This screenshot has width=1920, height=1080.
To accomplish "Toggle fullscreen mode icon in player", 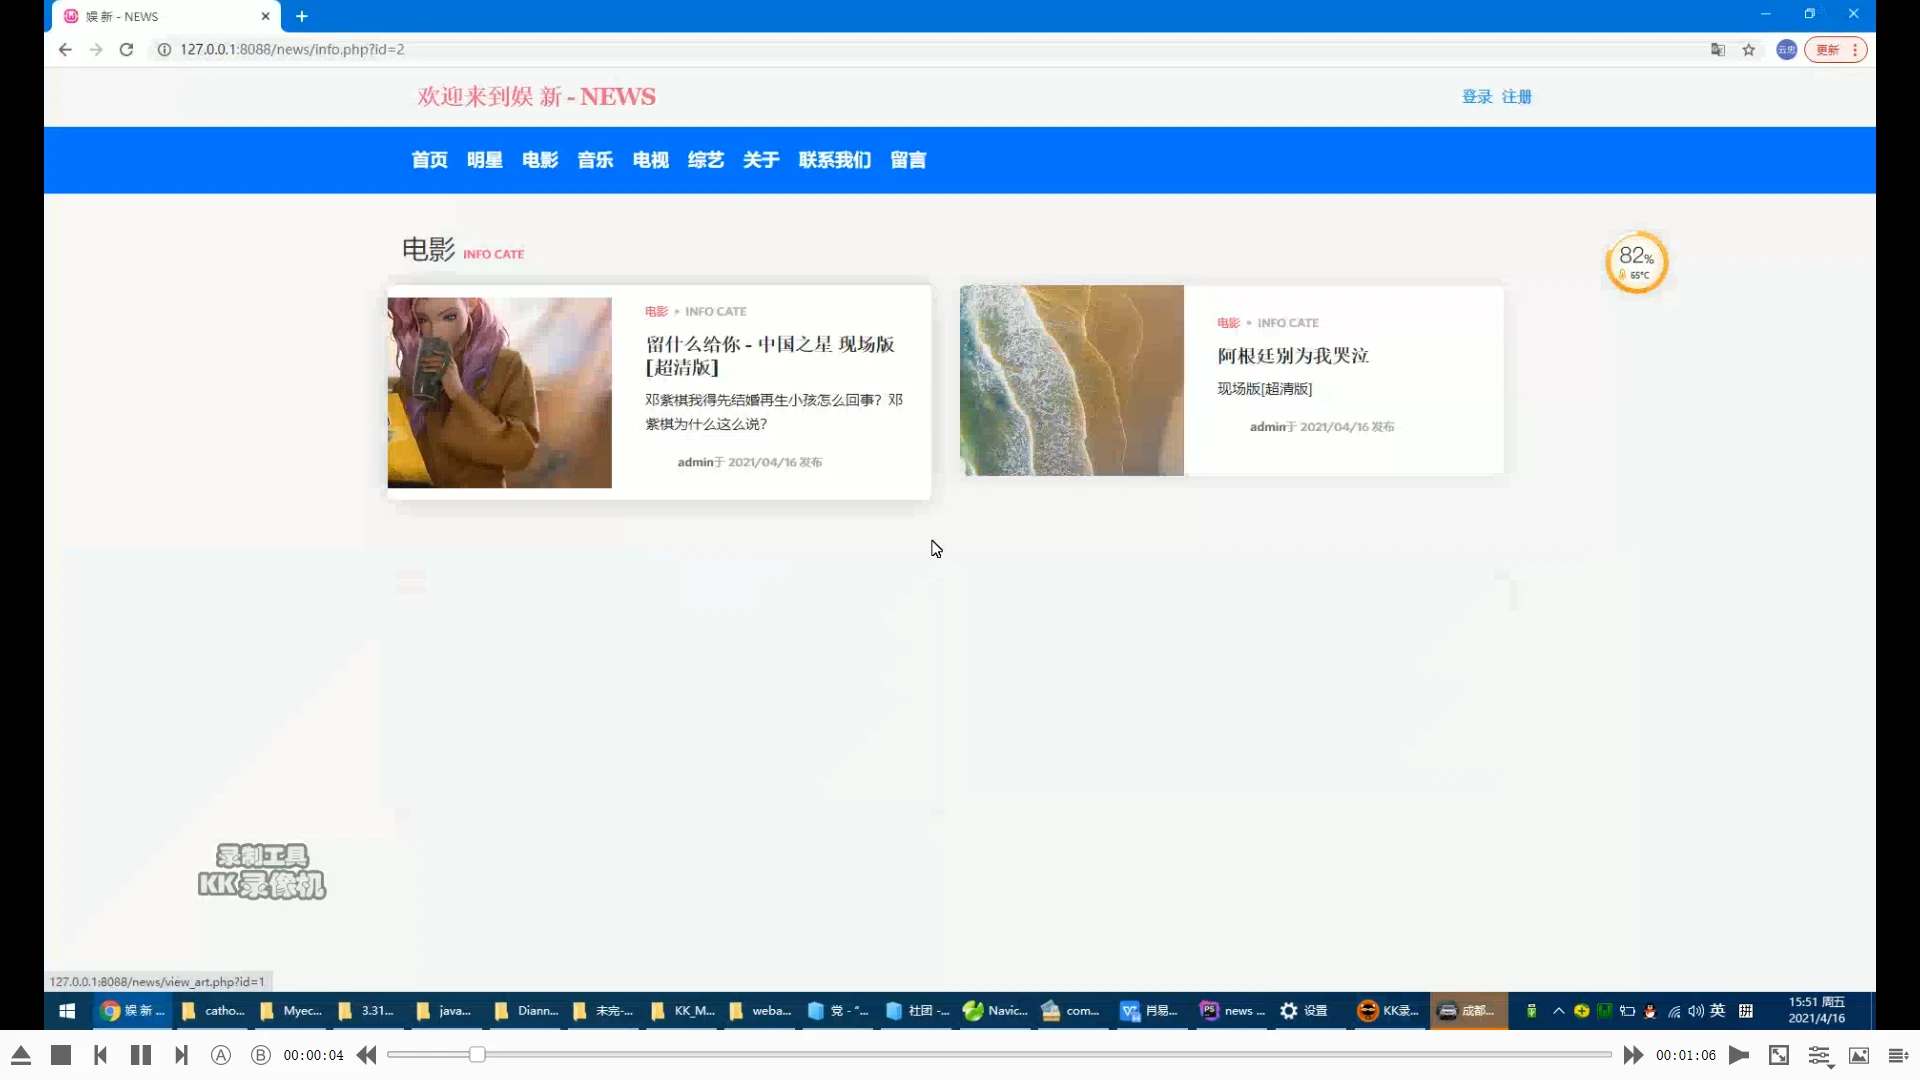I will (1779, 1056).
